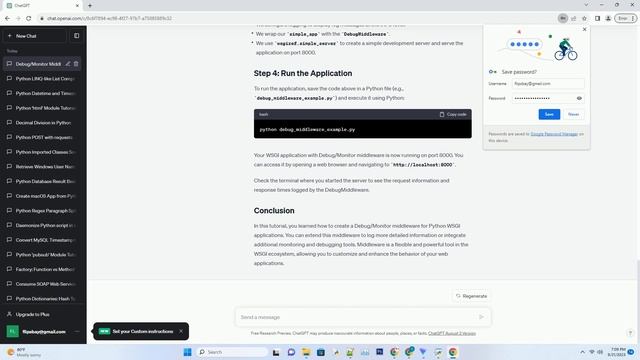Open File Explorer from taskbar
The image size is (640, 360).
point(306,352)
